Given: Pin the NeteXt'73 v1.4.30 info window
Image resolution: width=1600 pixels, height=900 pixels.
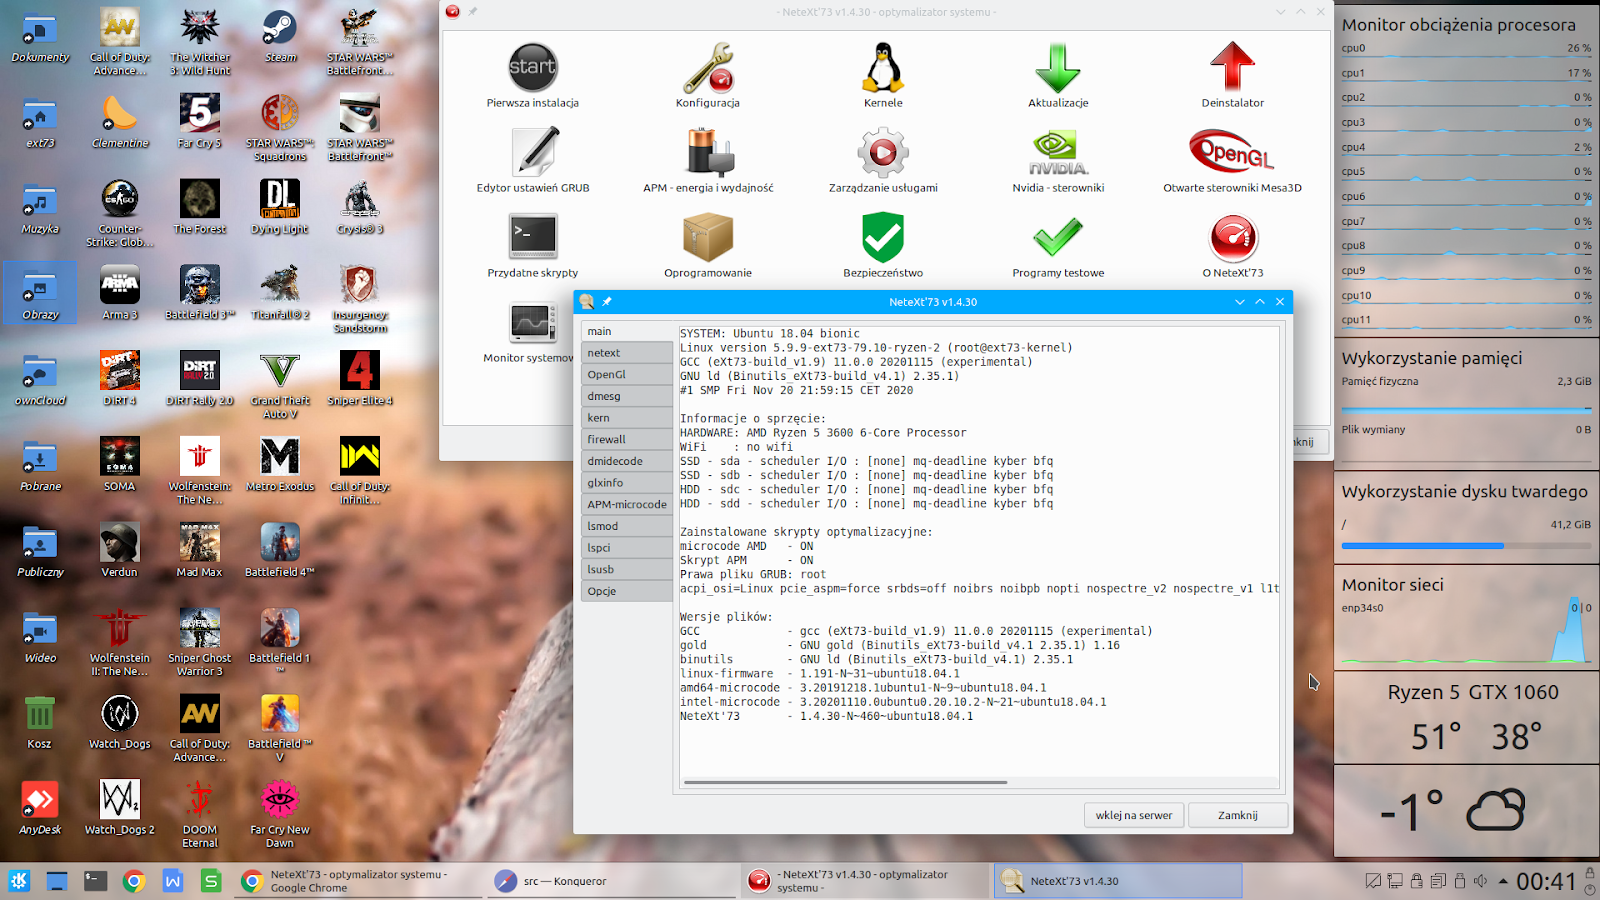Looking at the screenshot, I should pyautogui.click(x=607, y=301).
